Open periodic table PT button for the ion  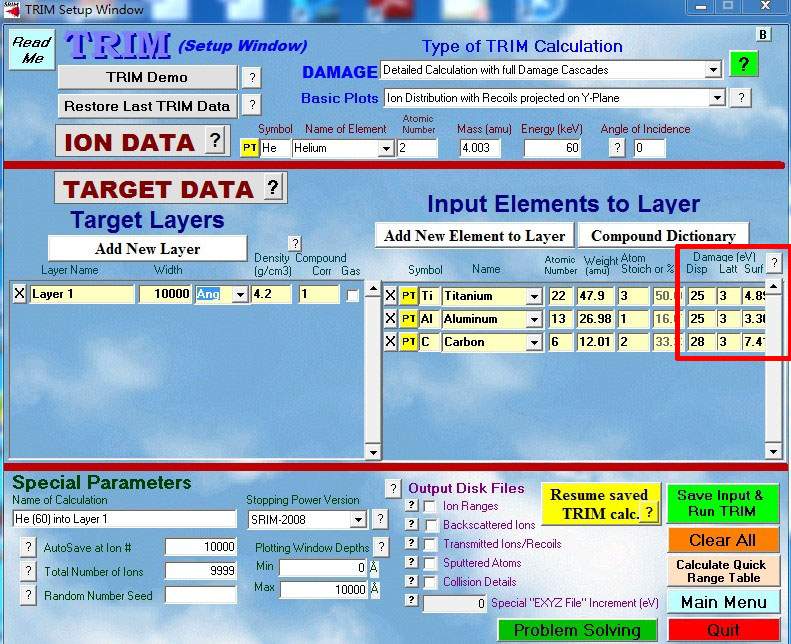[x=250, y=148]
